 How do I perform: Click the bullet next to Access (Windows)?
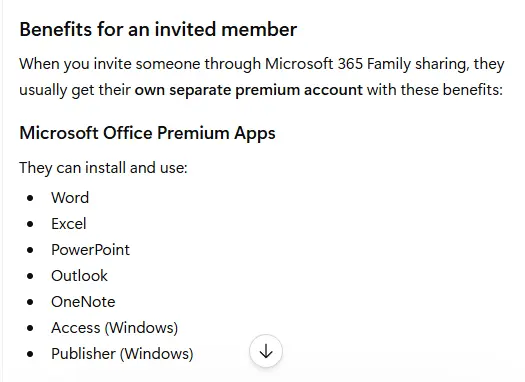(x=30, y=328)
